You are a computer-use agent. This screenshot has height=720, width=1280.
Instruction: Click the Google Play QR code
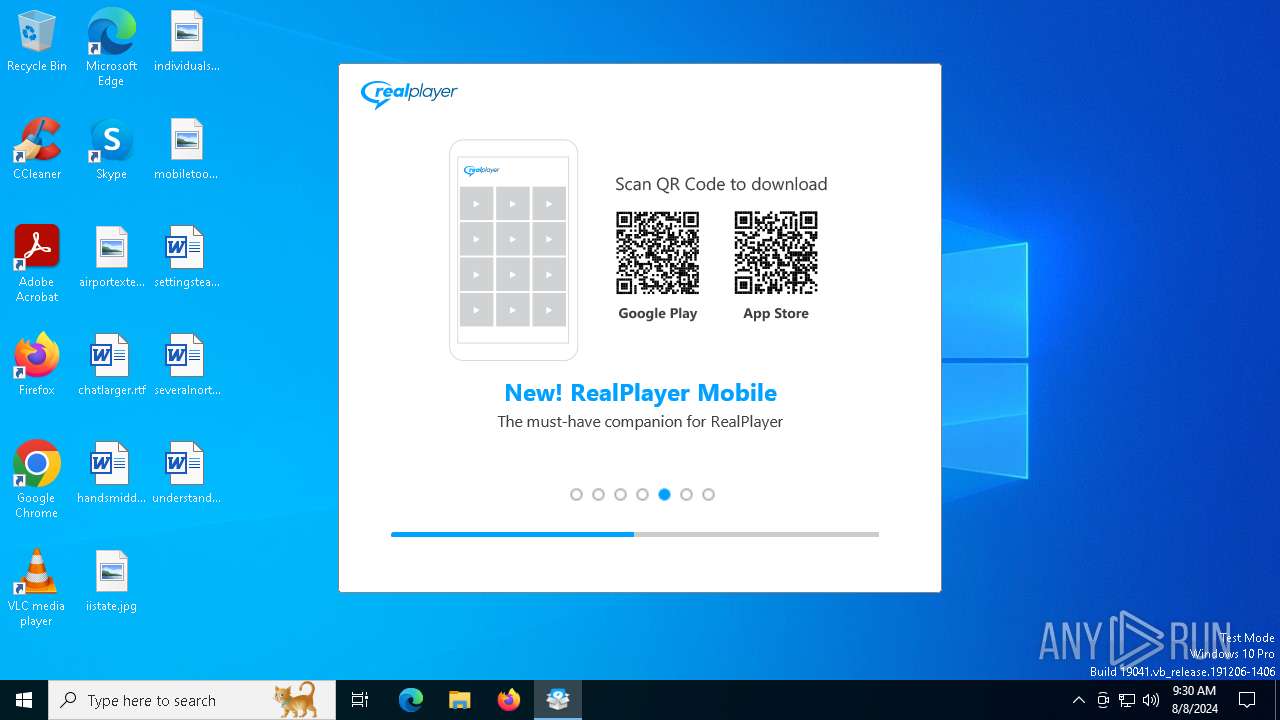coord(657,252)
